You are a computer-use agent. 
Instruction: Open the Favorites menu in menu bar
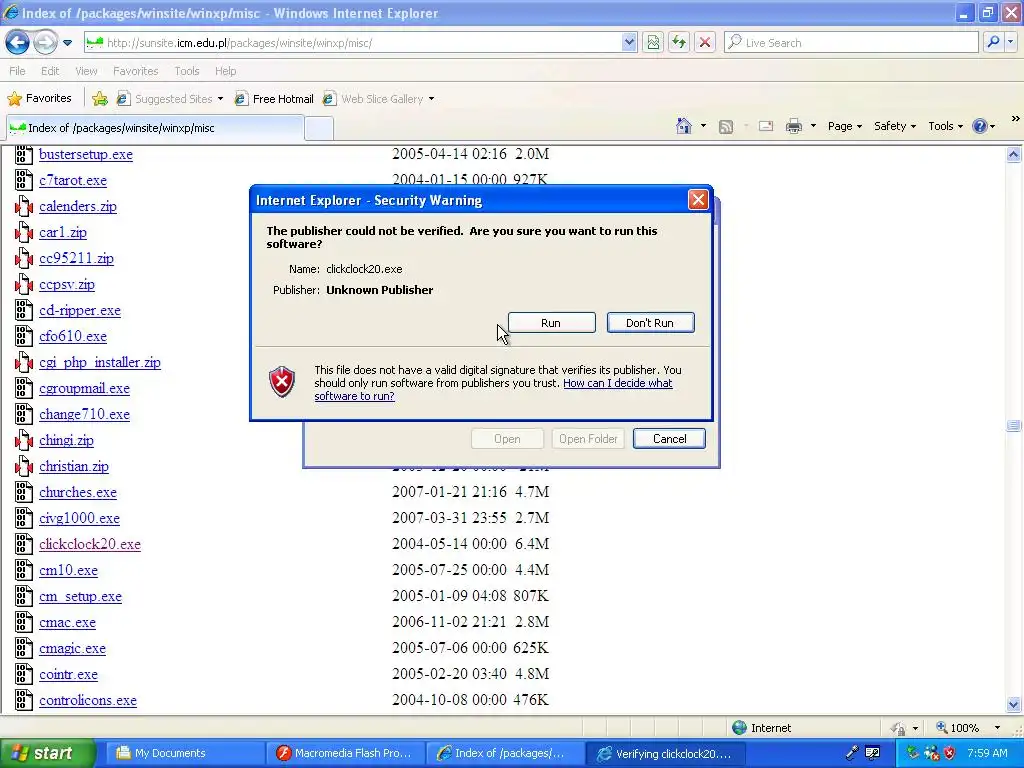pos(135,71)
